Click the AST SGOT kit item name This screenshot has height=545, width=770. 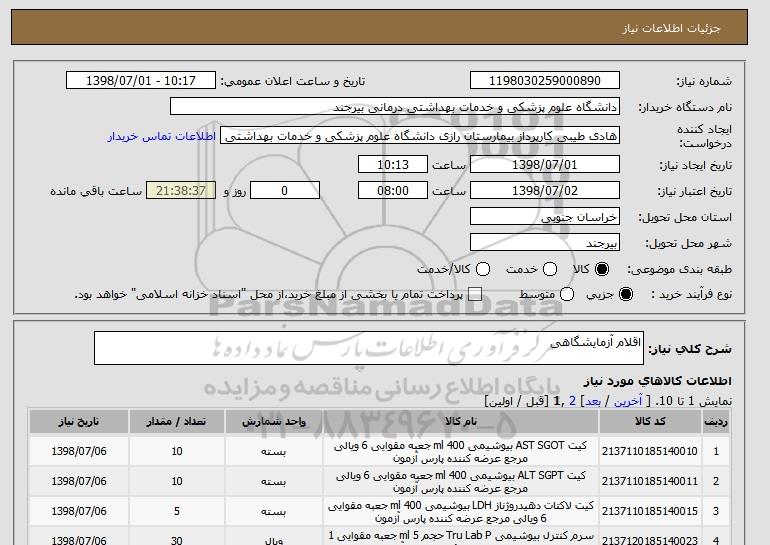point(461,452)
